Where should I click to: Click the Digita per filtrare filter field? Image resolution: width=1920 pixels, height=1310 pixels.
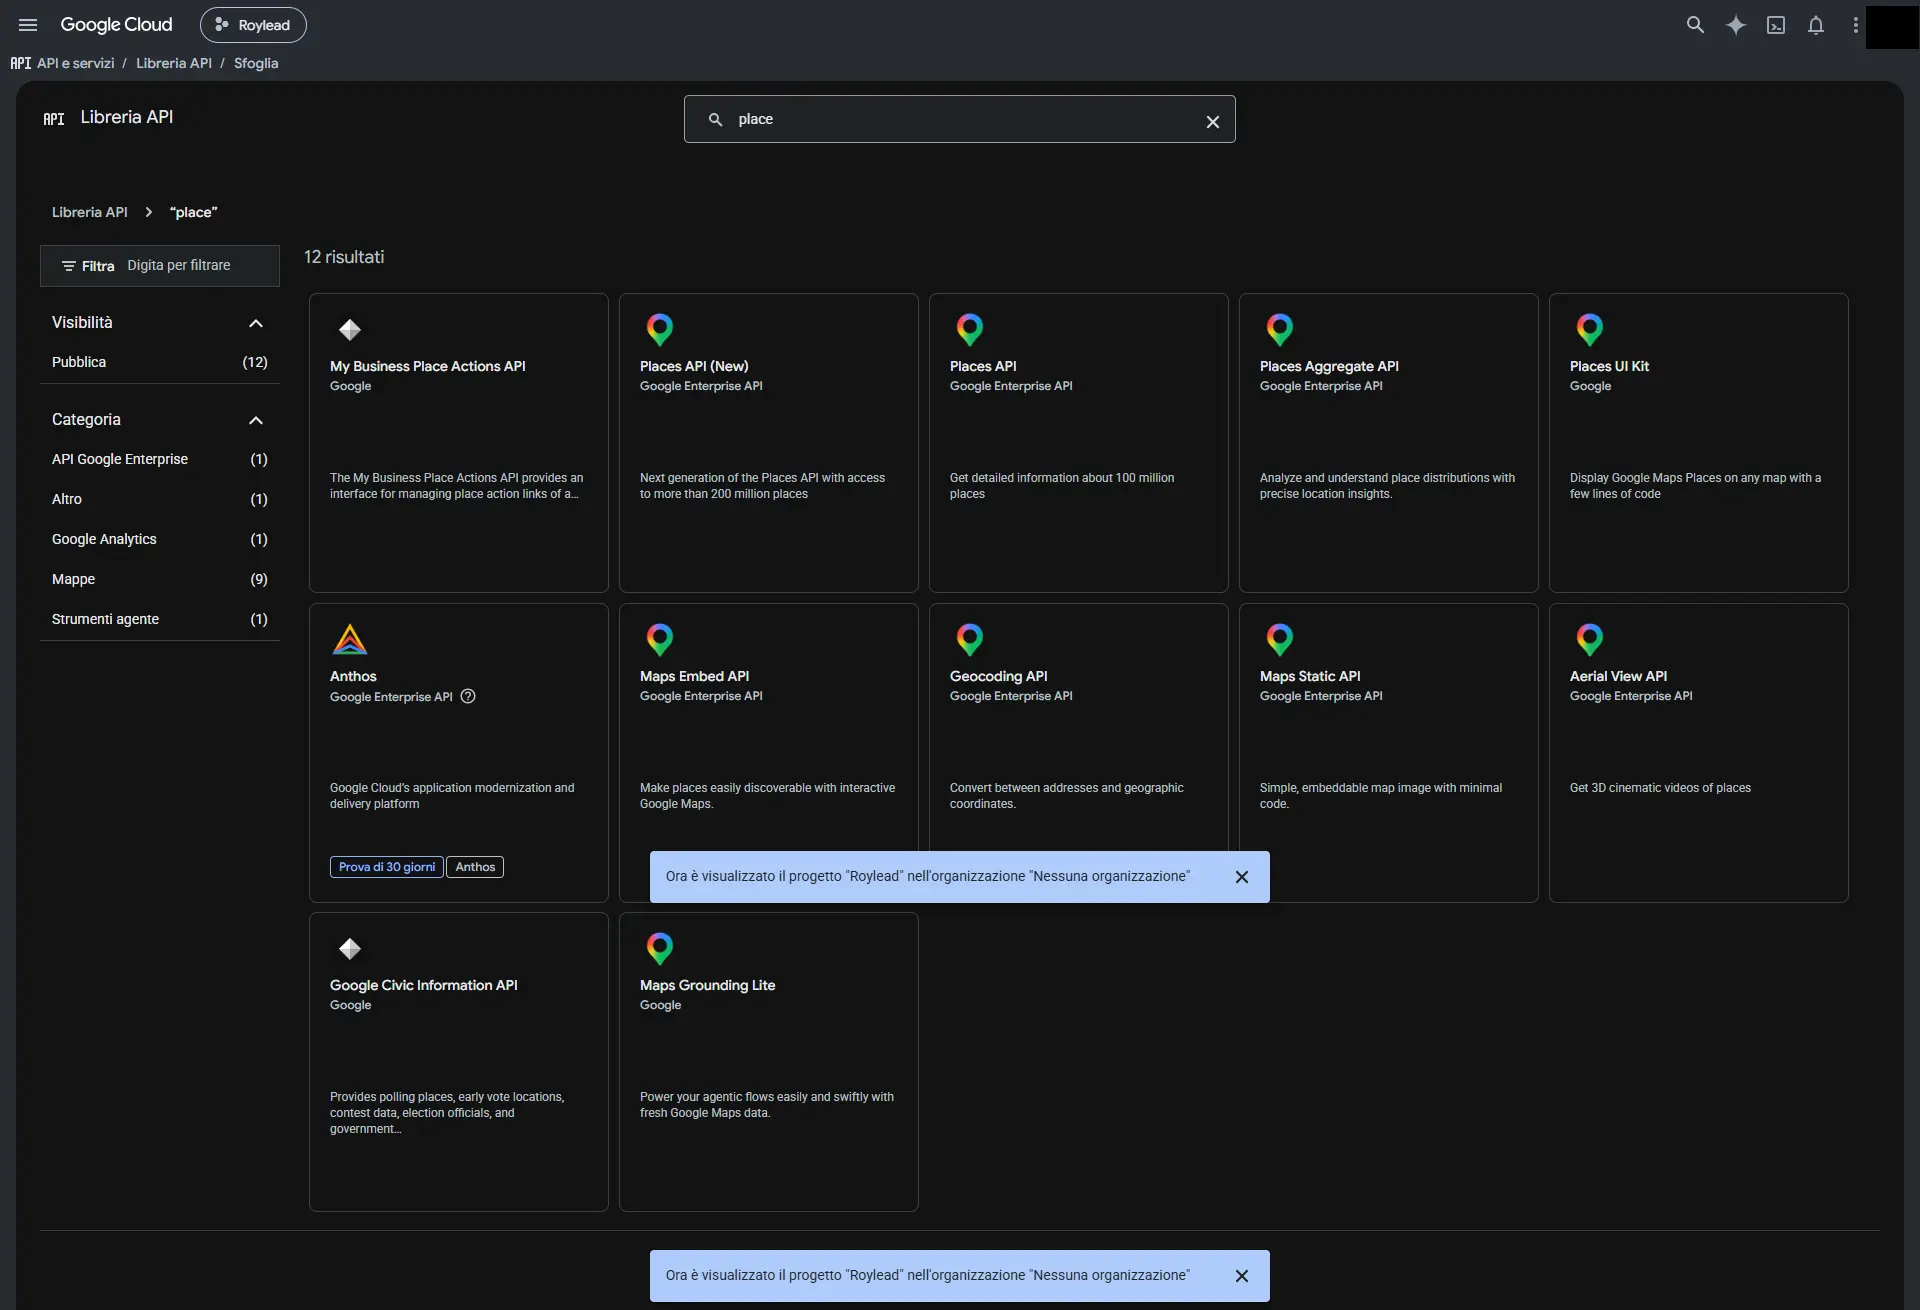click(179, 265)
